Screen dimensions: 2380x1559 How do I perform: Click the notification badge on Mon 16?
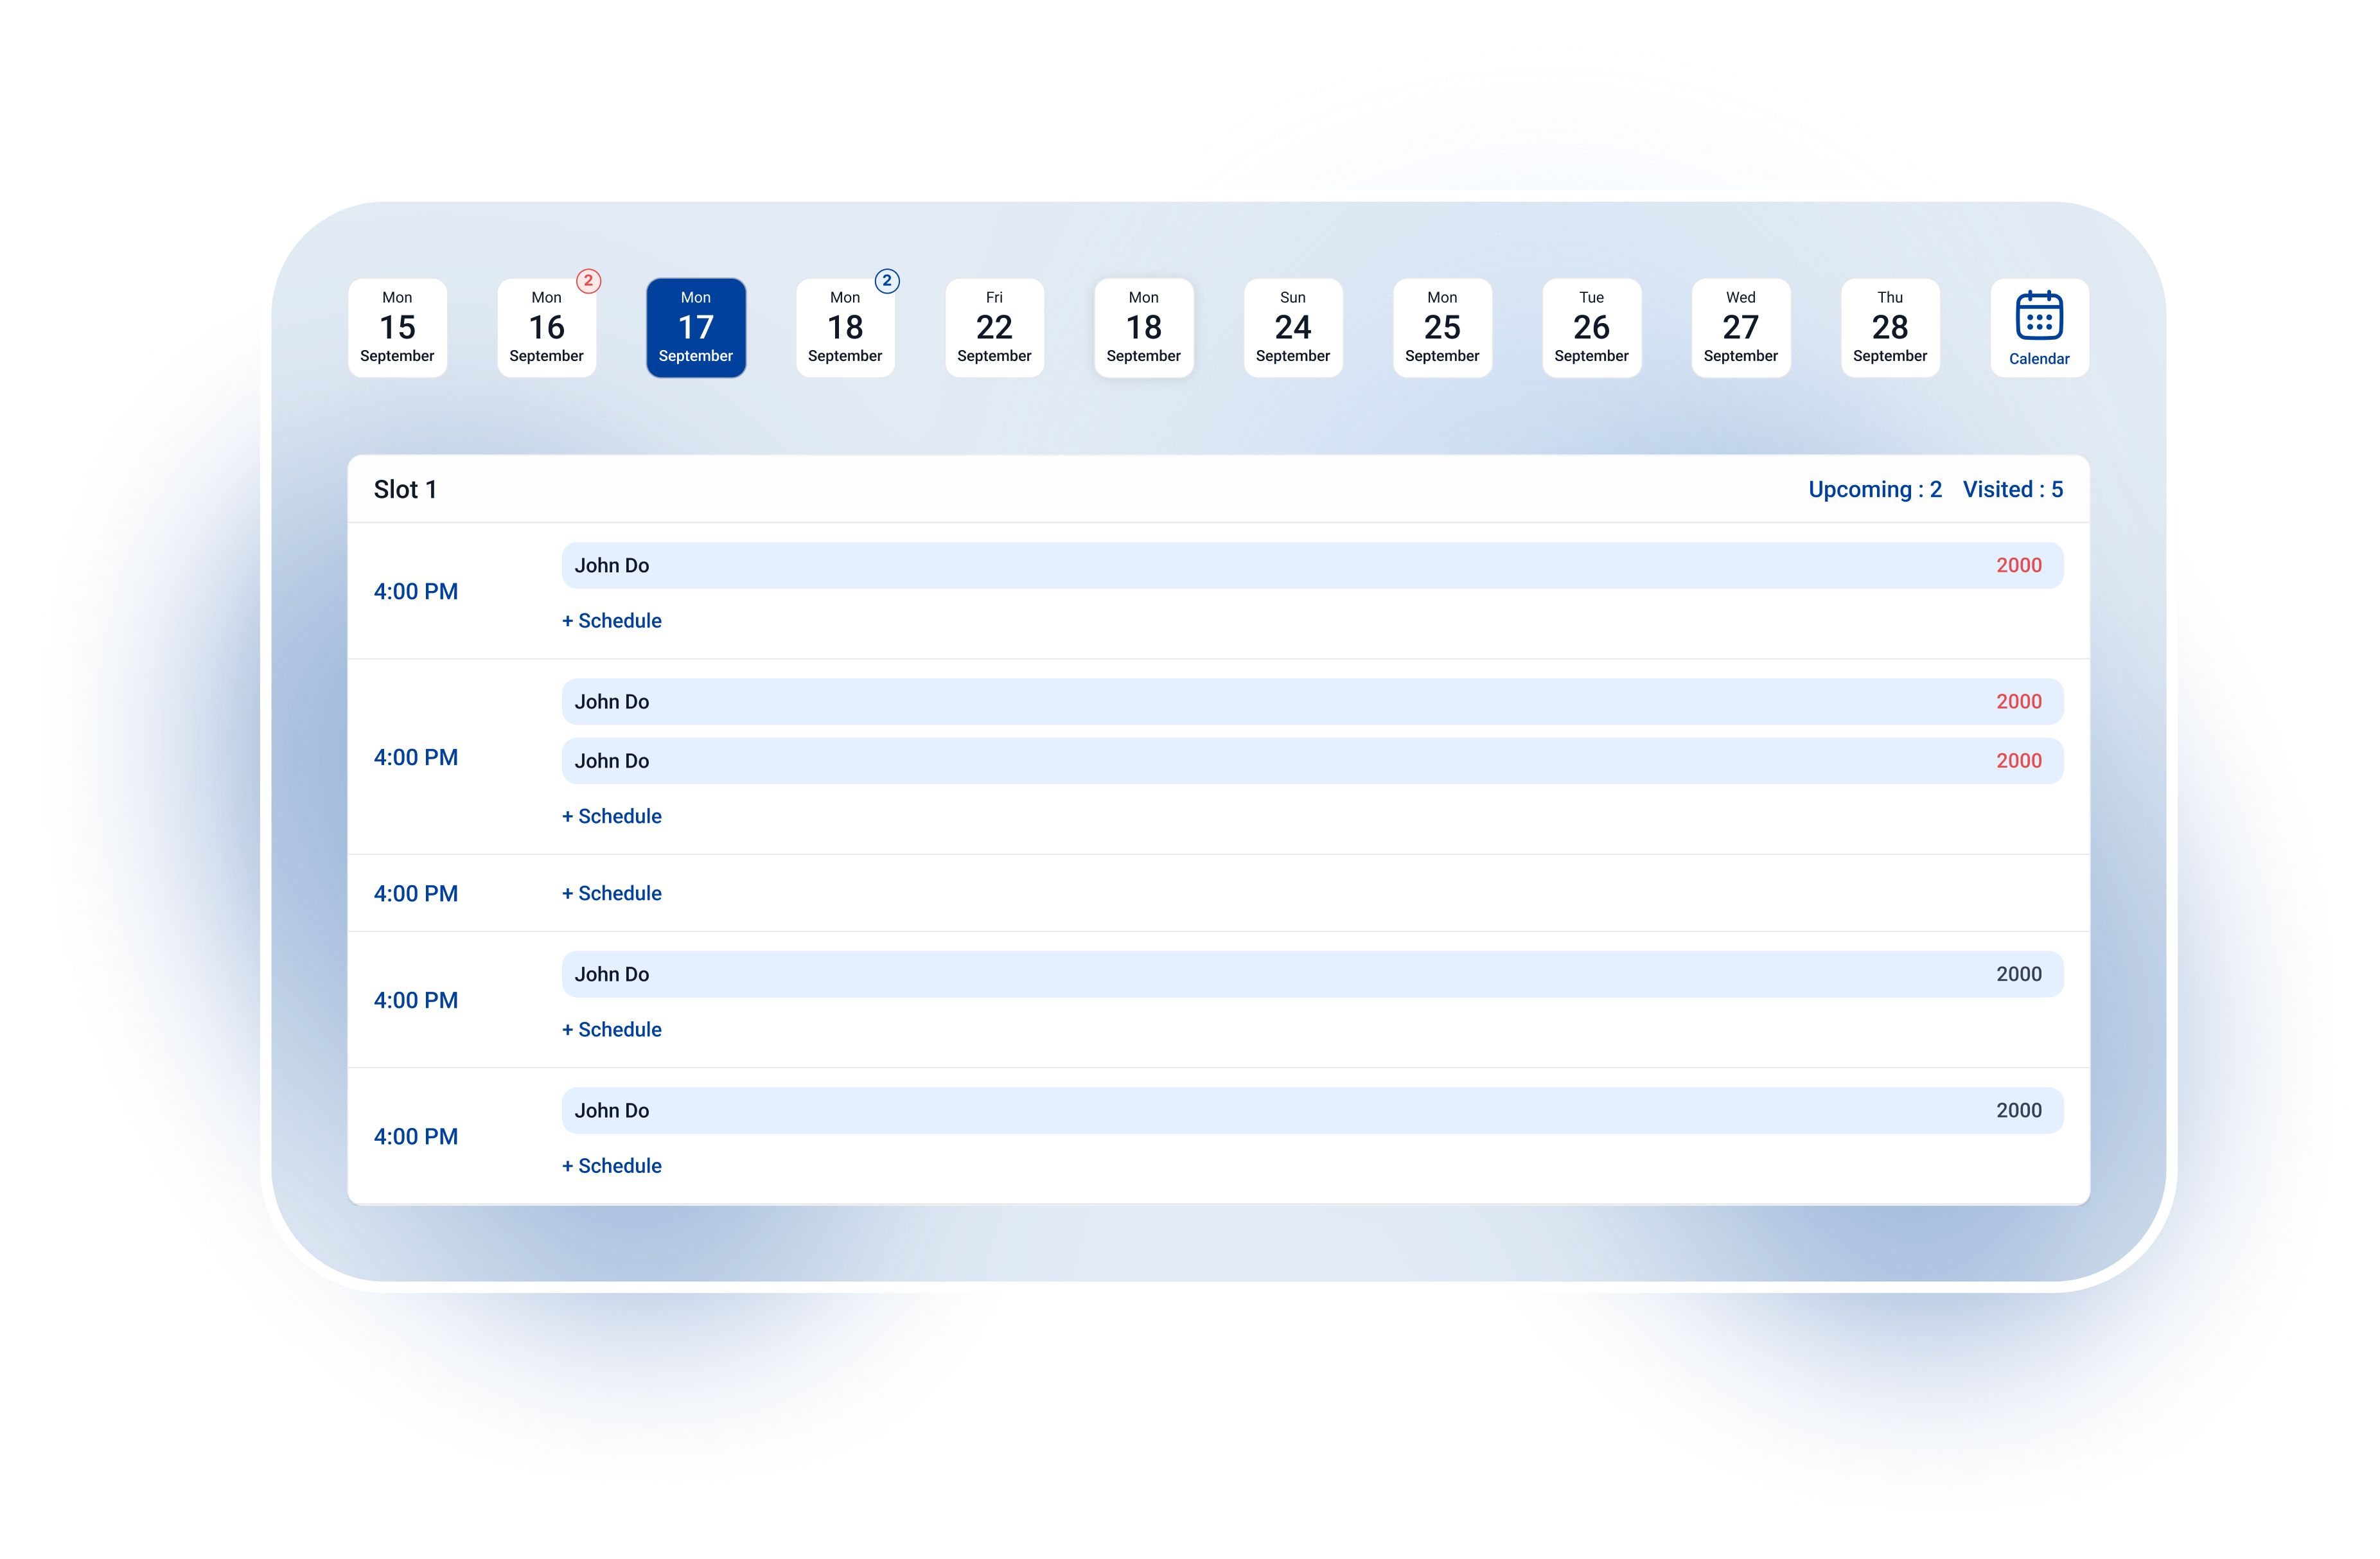tap(588, 281)
